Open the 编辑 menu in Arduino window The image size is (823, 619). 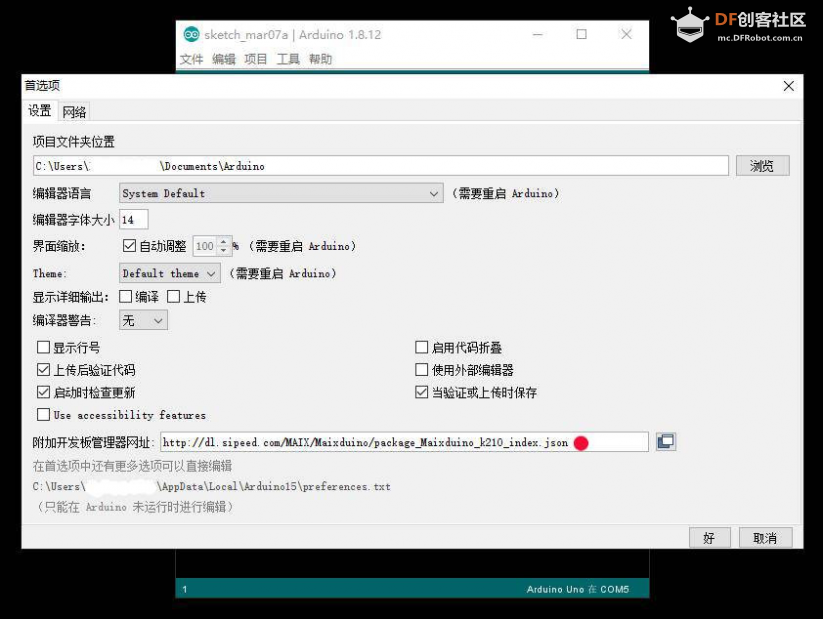point(224,59)
